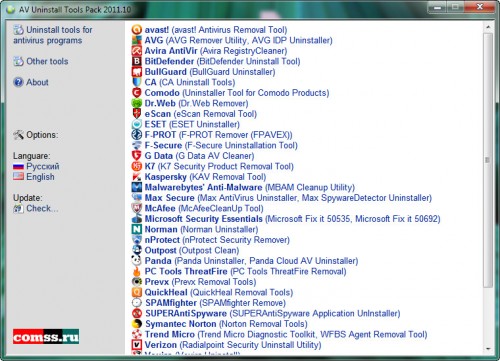Click the Dr.Web green spider icon

[x=137, y=103]
